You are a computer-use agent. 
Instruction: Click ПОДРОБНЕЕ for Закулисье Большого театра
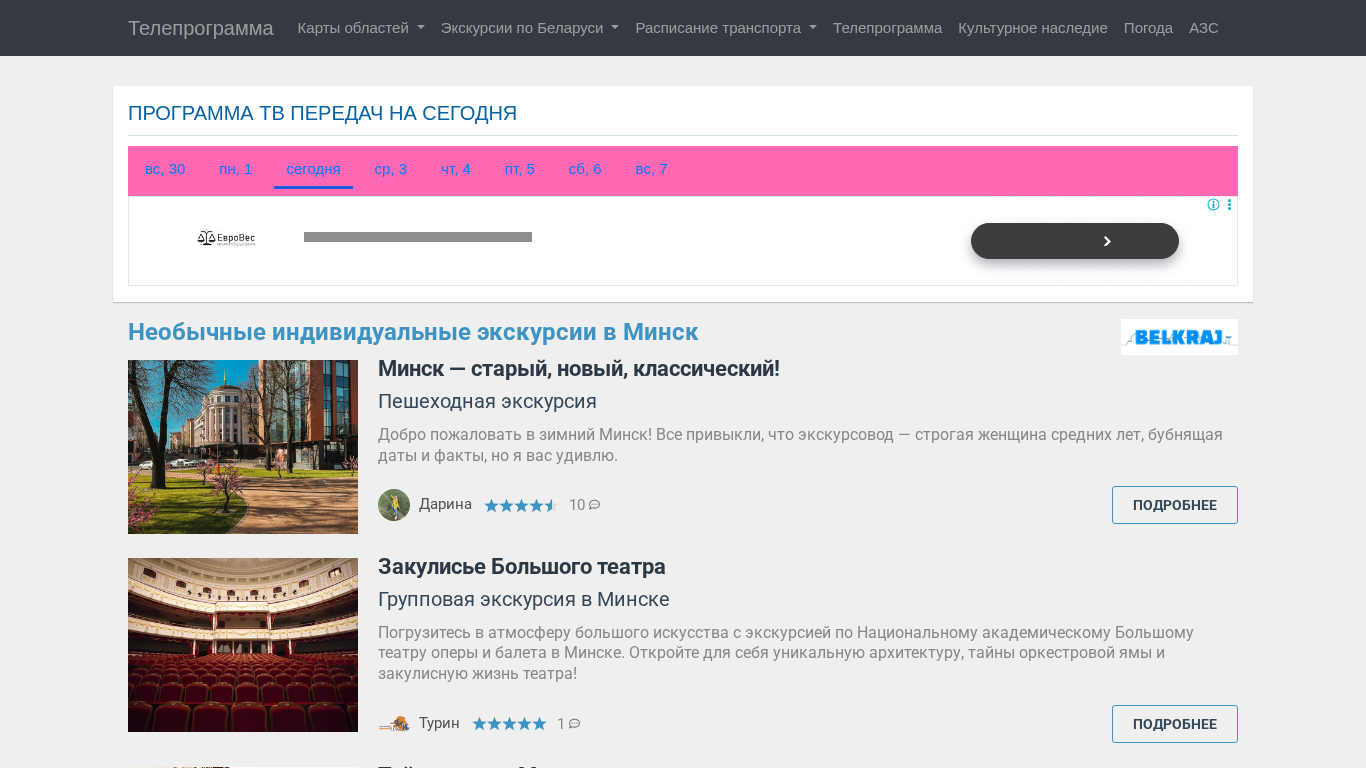pos(1174,724)
